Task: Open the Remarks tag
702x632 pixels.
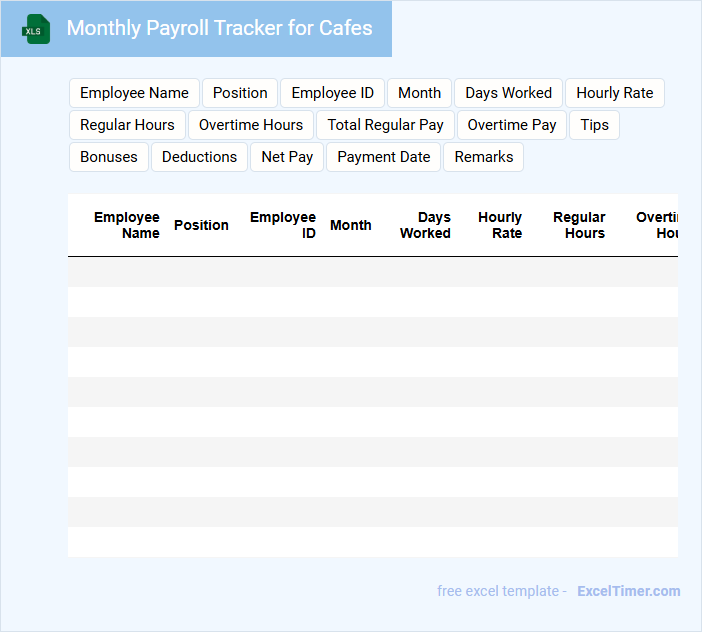Action: point(484,157)
